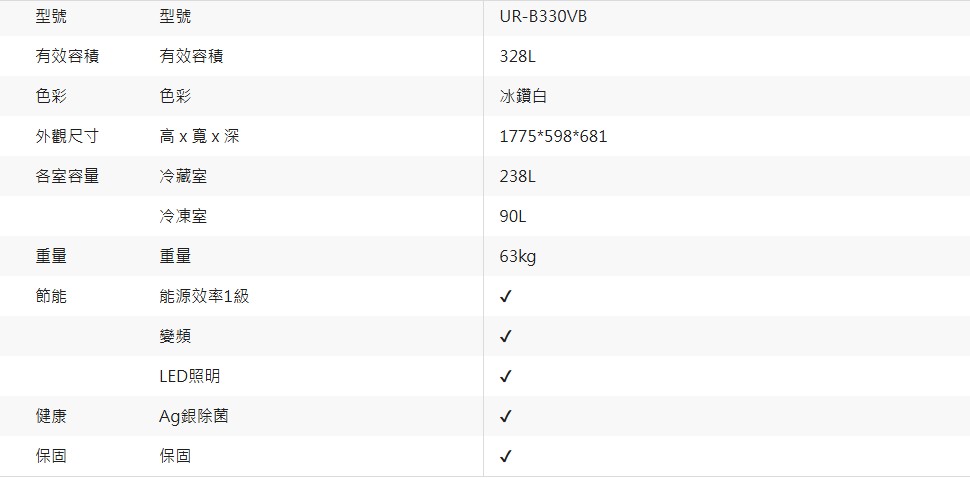Select the 各室容量 category label
The width and height of the screenshot is (970, 478).
point(67,177)
